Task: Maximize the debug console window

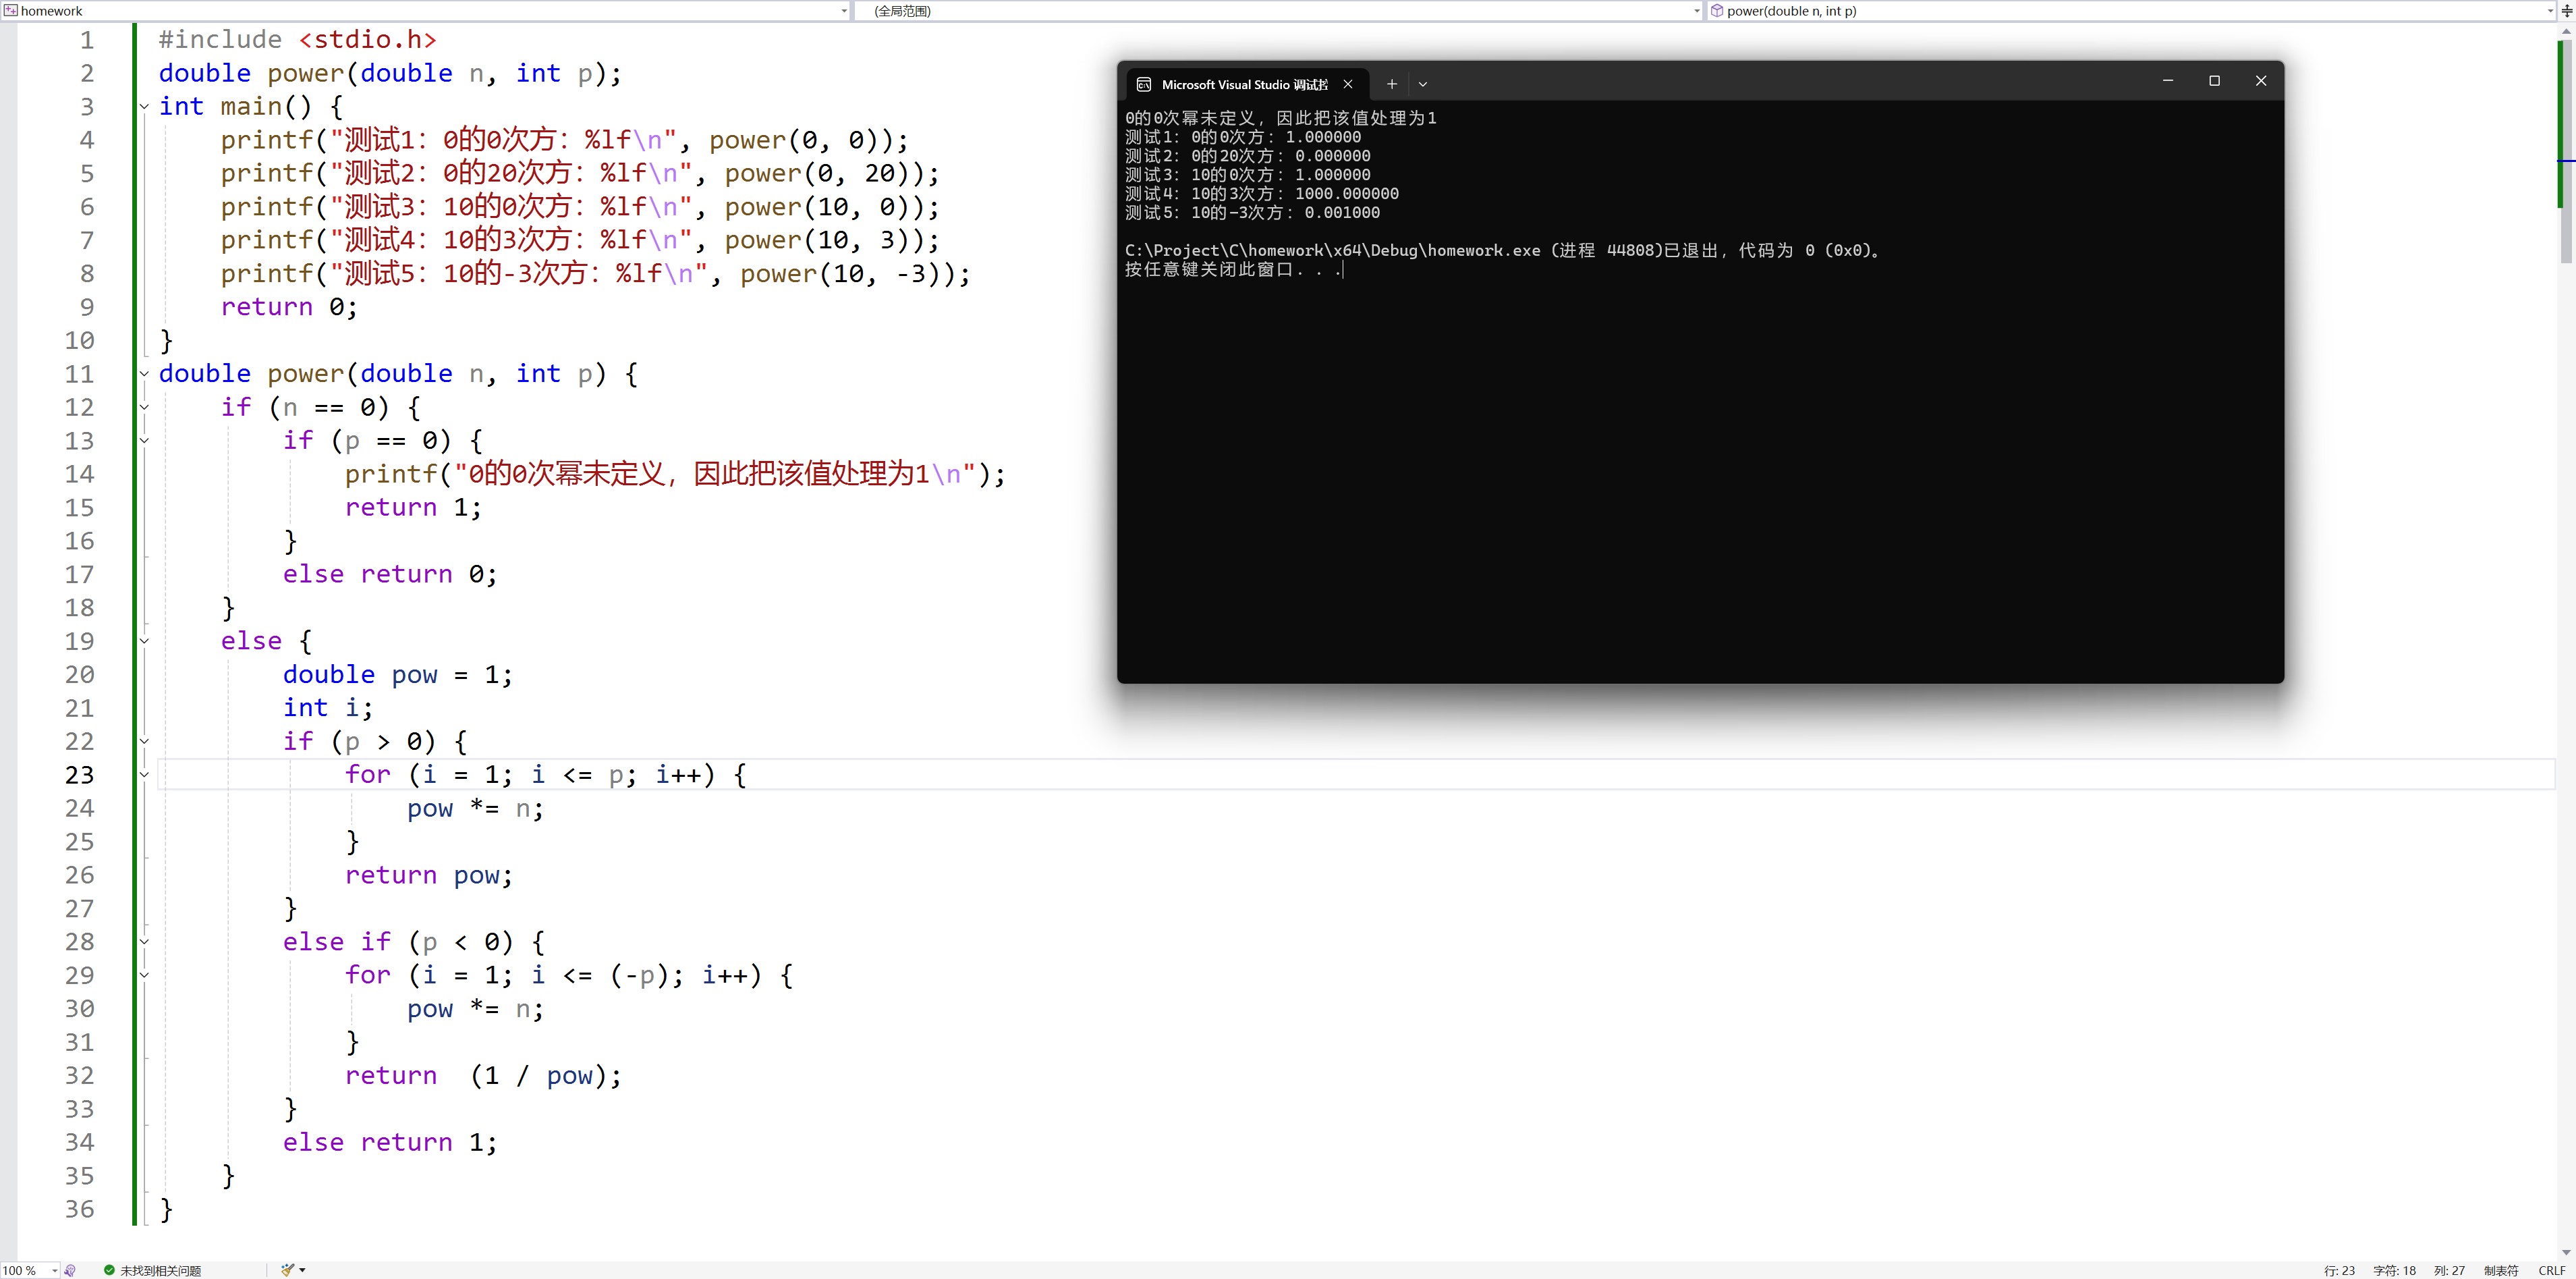Action: [2214, 81]
